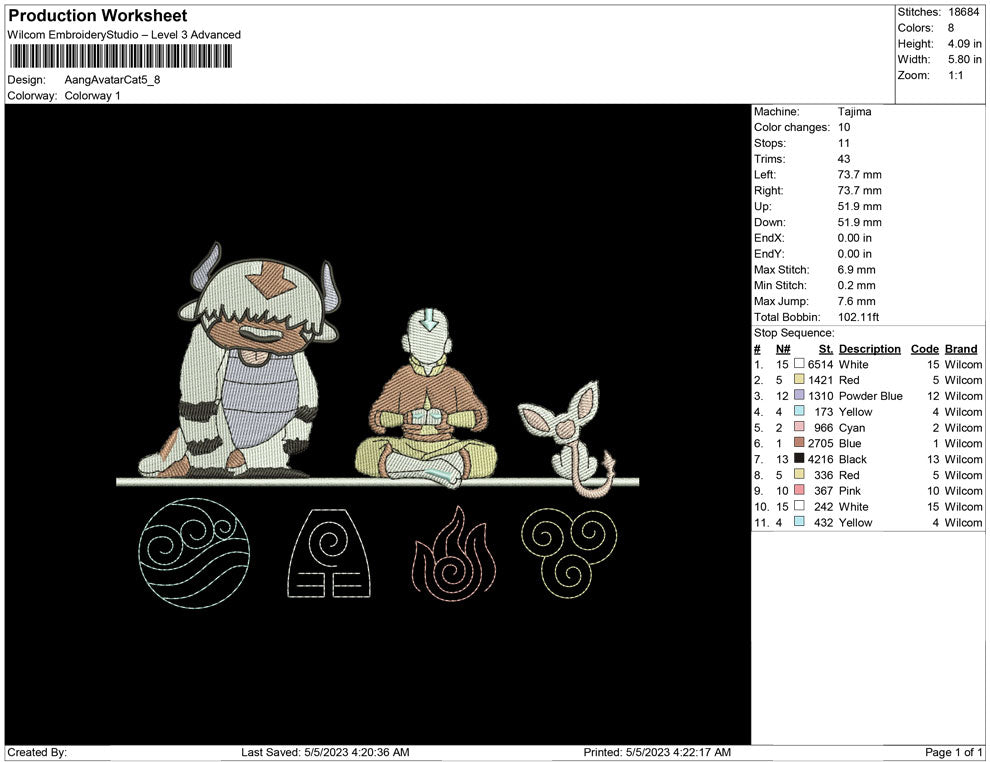Click the Height value 4.09 in
This screenshot has height=762, width=990.
point(964,44)
